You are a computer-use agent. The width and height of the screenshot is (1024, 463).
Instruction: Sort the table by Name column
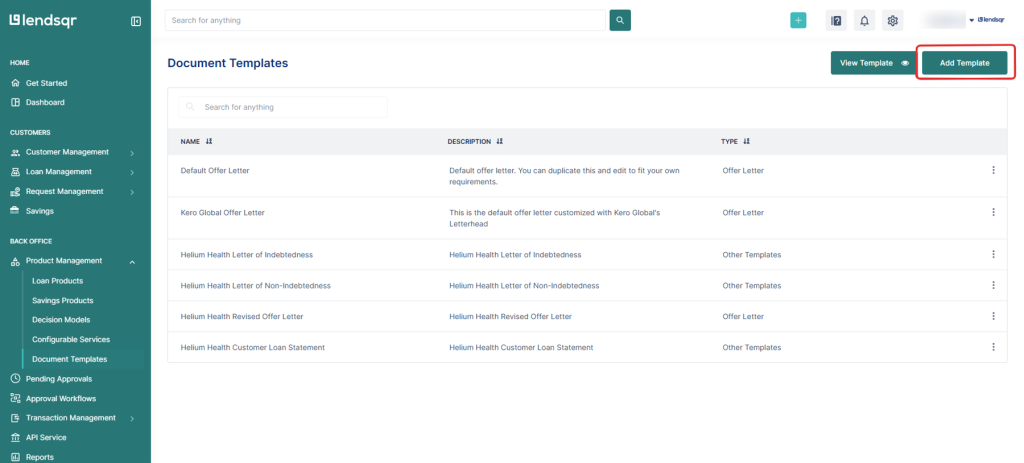click(209, 142)
